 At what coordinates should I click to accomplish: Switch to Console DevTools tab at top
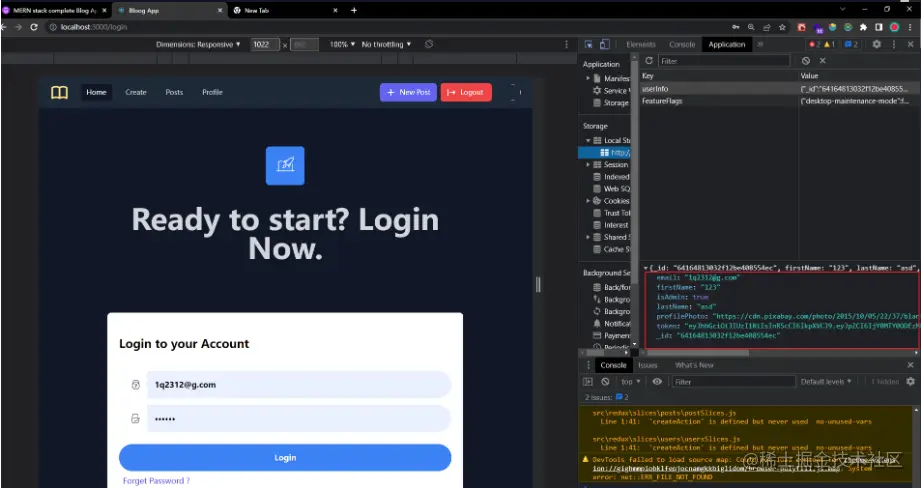pyautogui.click(x=682, y=45)
